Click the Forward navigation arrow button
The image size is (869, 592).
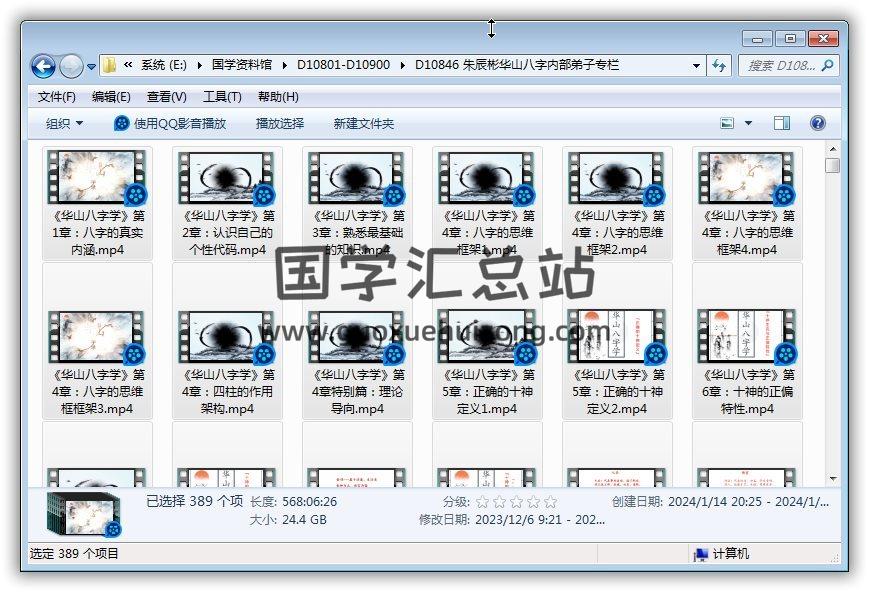pyautogui.click(x=71, y=66)
